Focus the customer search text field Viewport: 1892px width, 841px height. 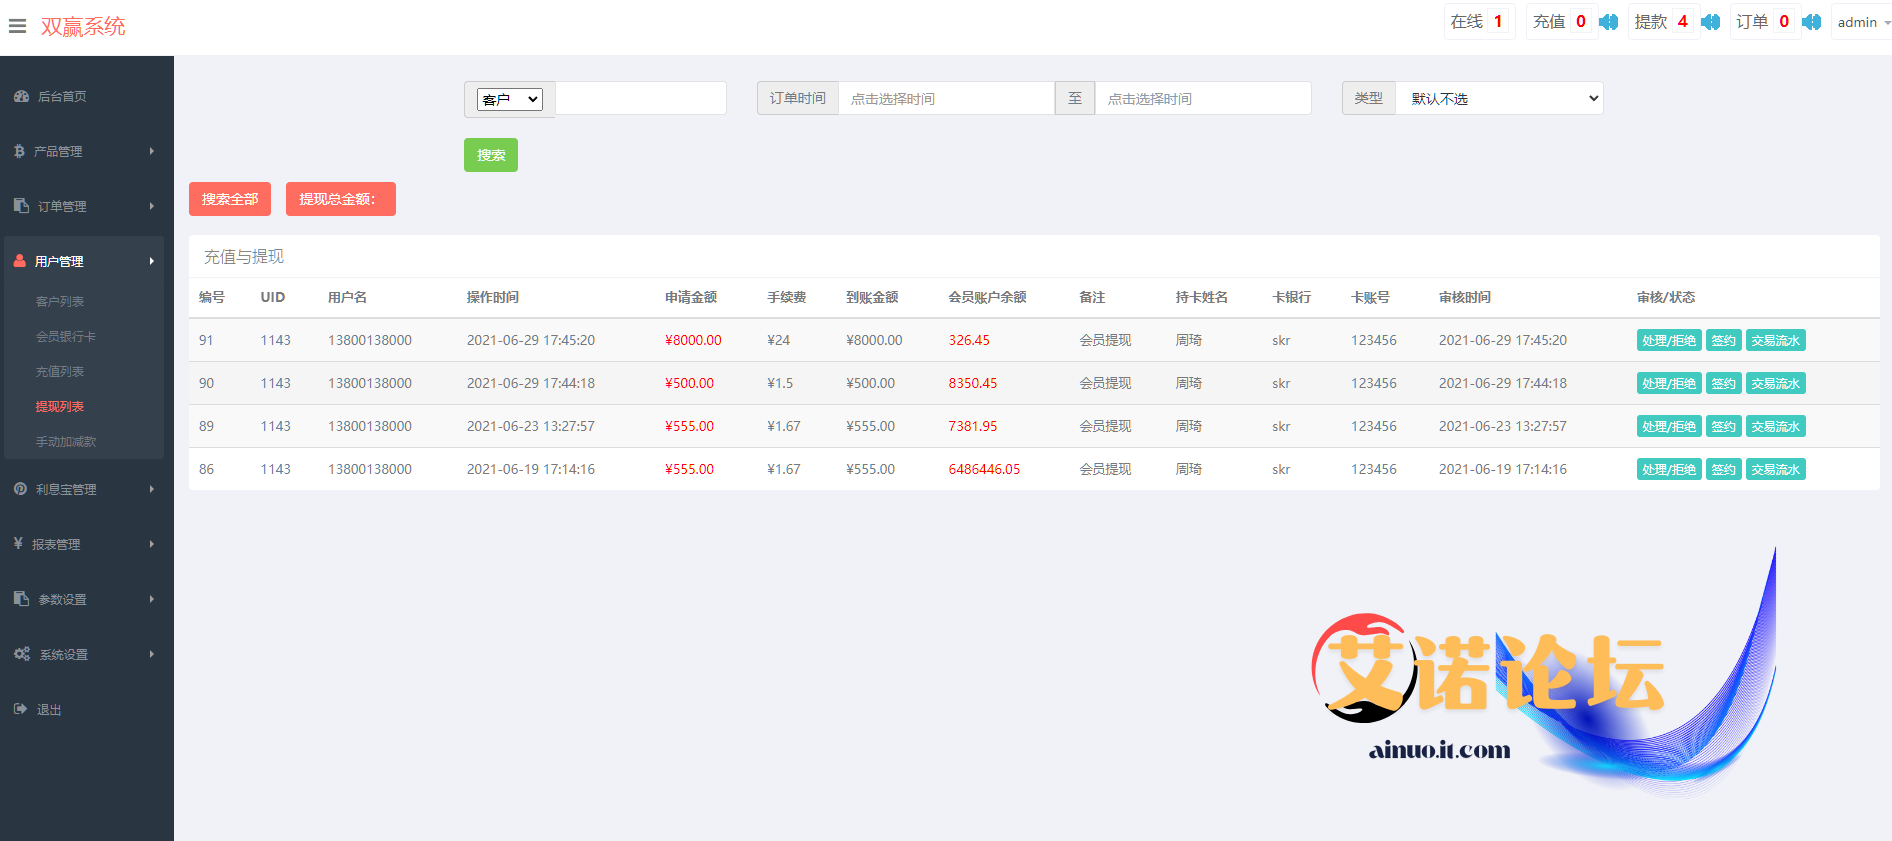[x=641, y=98]
